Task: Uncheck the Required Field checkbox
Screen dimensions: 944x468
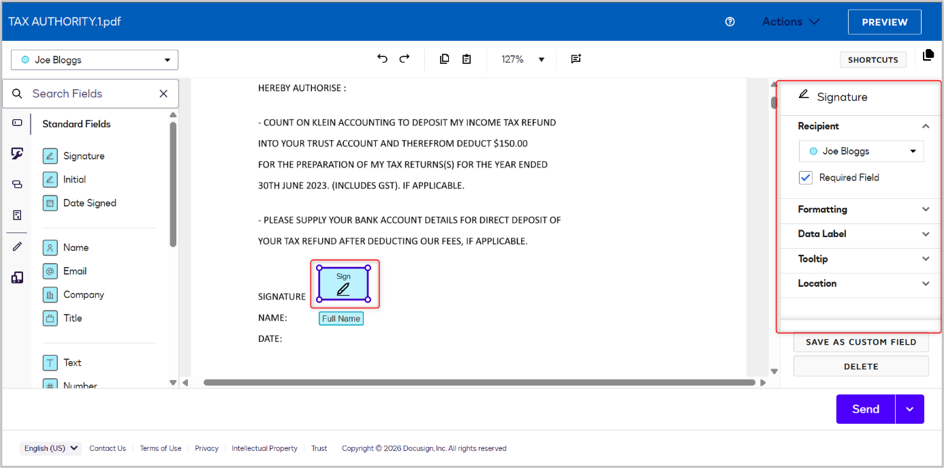Action: [806, 178]
